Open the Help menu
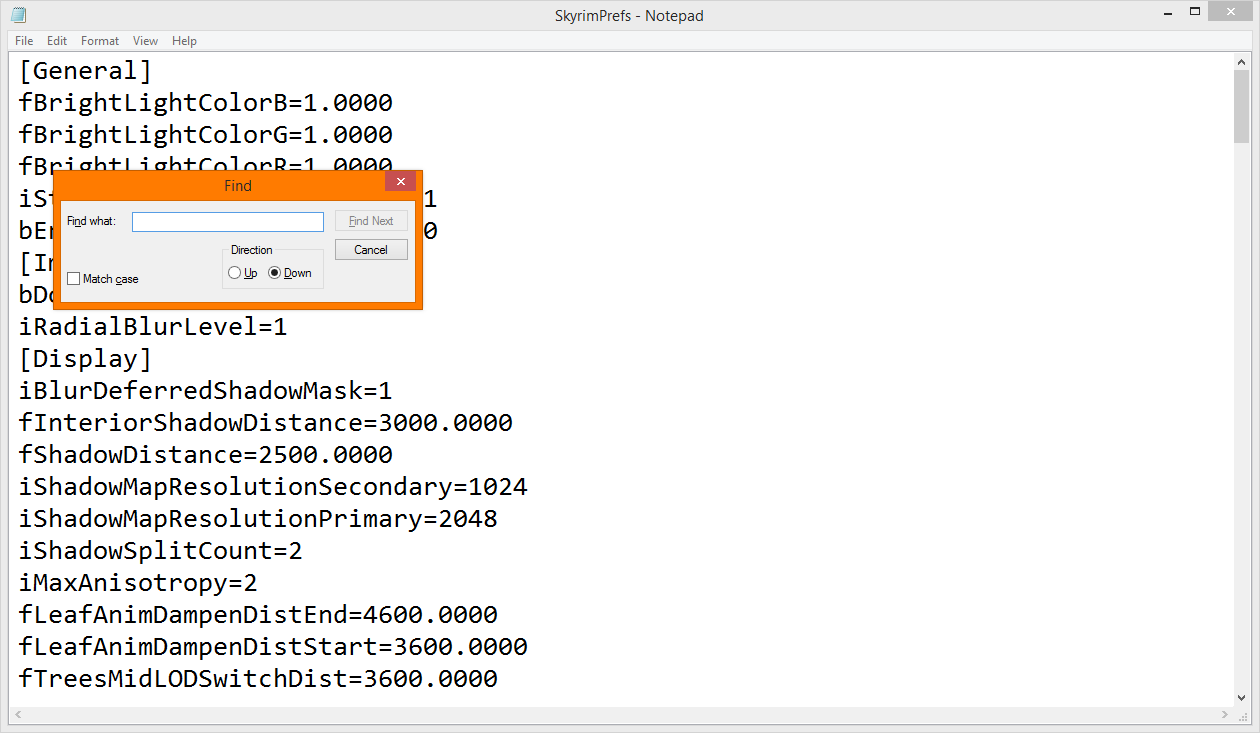Screen dimensions: 1260x733 (184, 41)
